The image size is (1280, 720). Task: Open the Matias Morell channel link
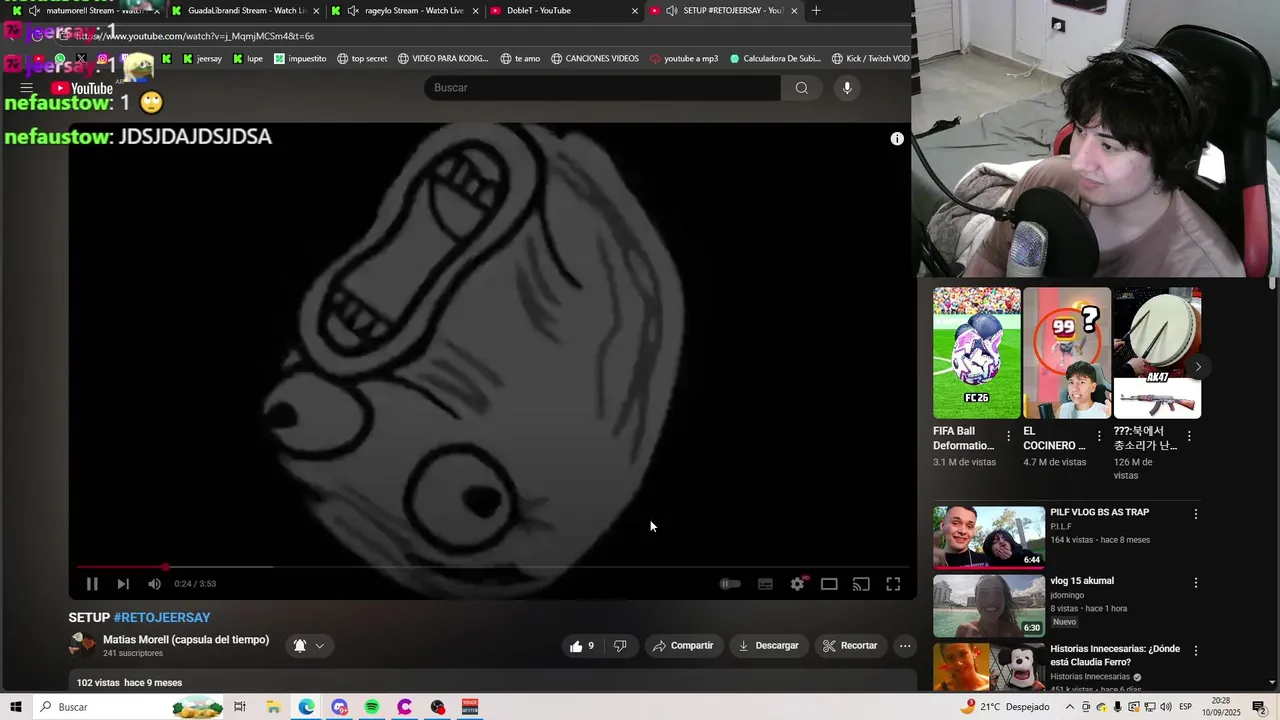[186, 640]
